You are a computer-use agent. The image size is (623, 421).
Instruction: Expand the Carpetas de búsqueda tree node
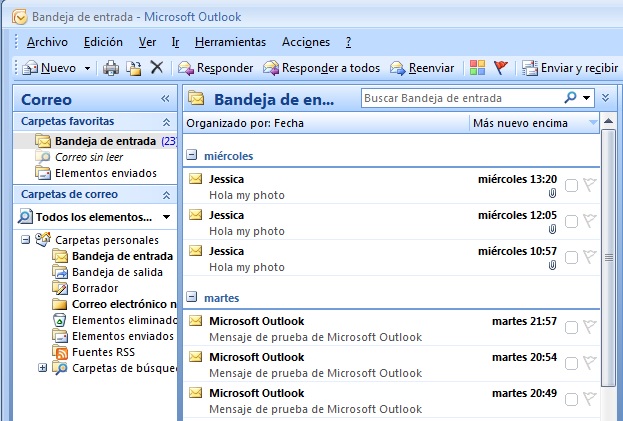click(42, 368)
